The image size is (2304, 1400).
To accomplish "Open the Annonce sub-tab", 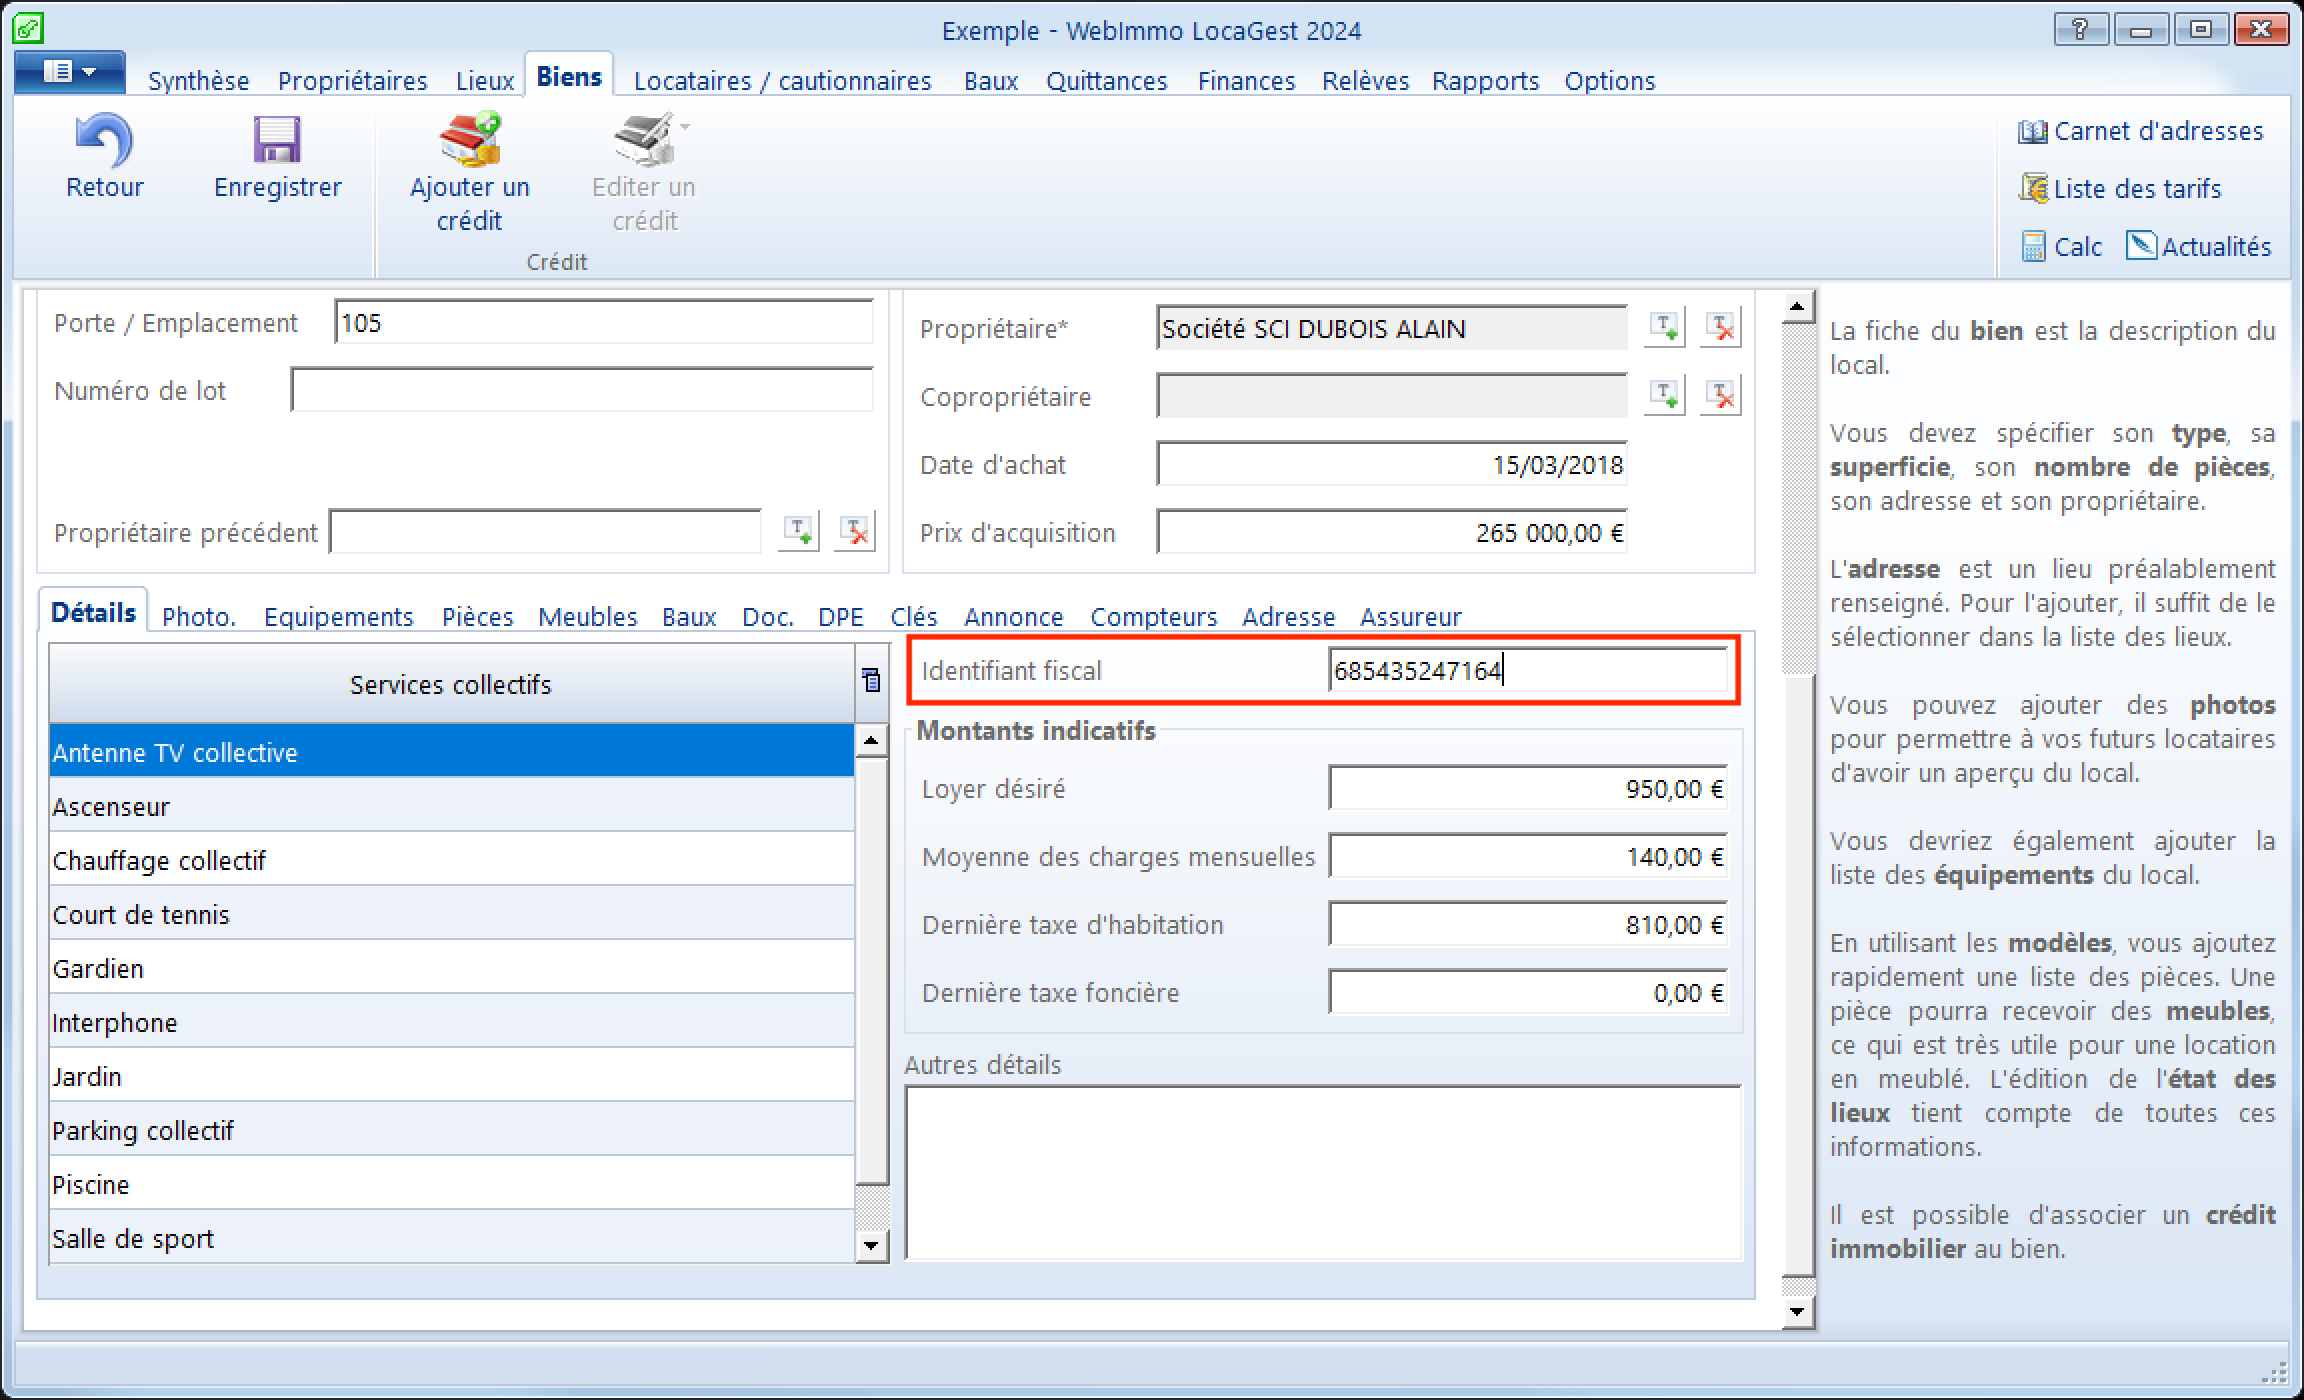I will [1013, 616].
